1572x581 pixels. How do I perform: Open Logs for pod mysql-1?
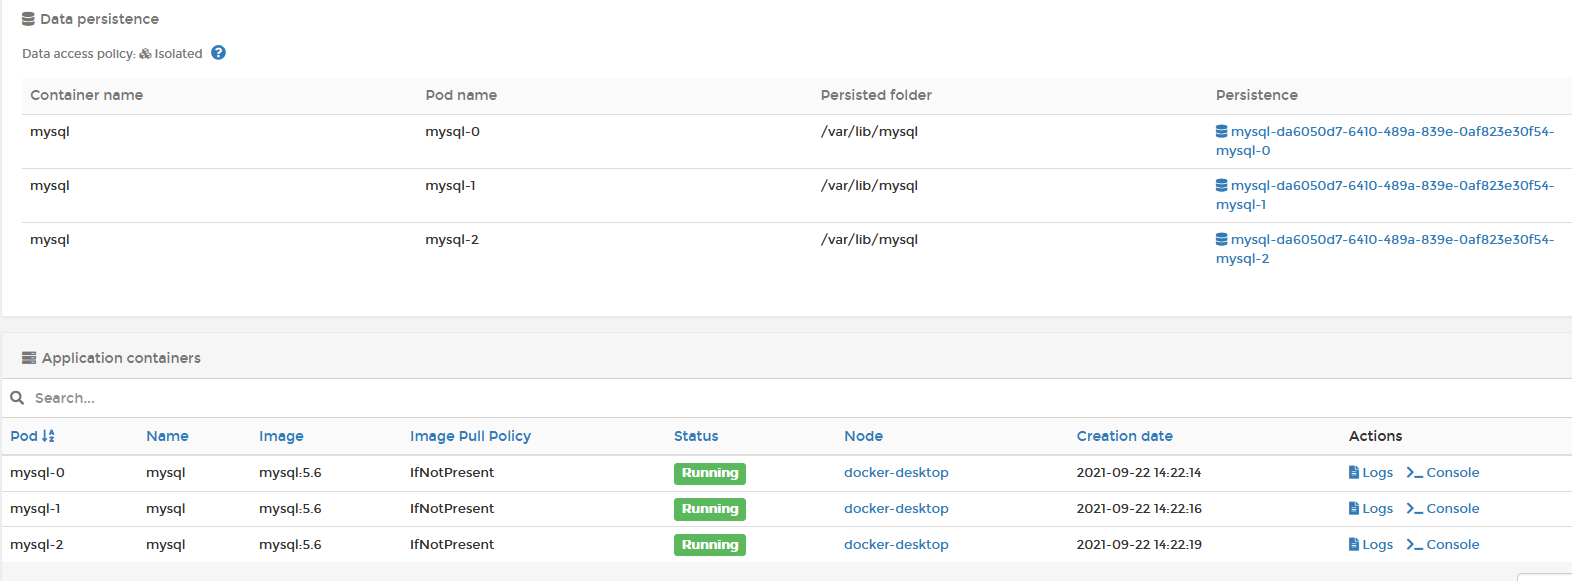click(x=1370, y=509)
